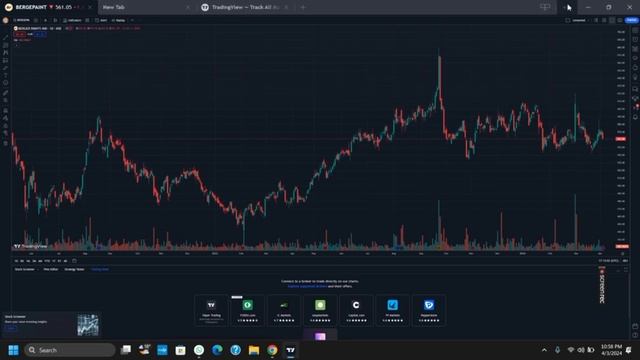Select the text annotation tool

tap(6, 75)
